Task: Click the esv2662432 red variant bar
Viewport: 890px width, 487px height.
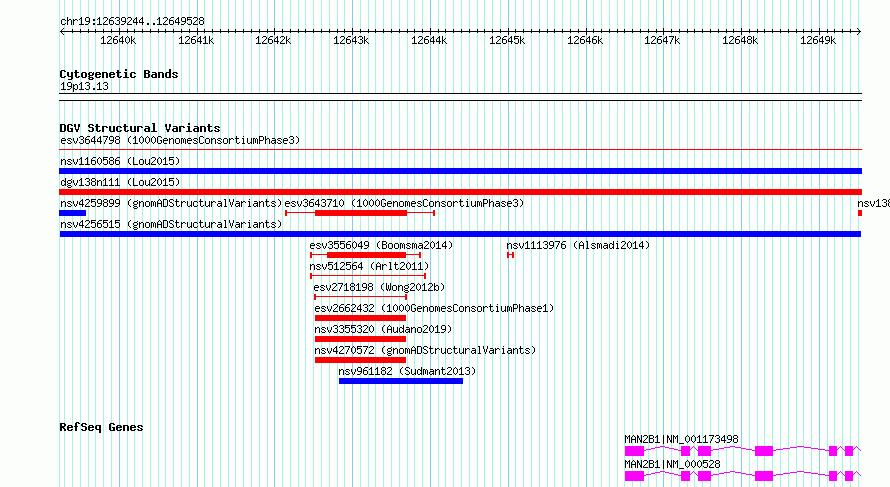Action: click(360, 318)
